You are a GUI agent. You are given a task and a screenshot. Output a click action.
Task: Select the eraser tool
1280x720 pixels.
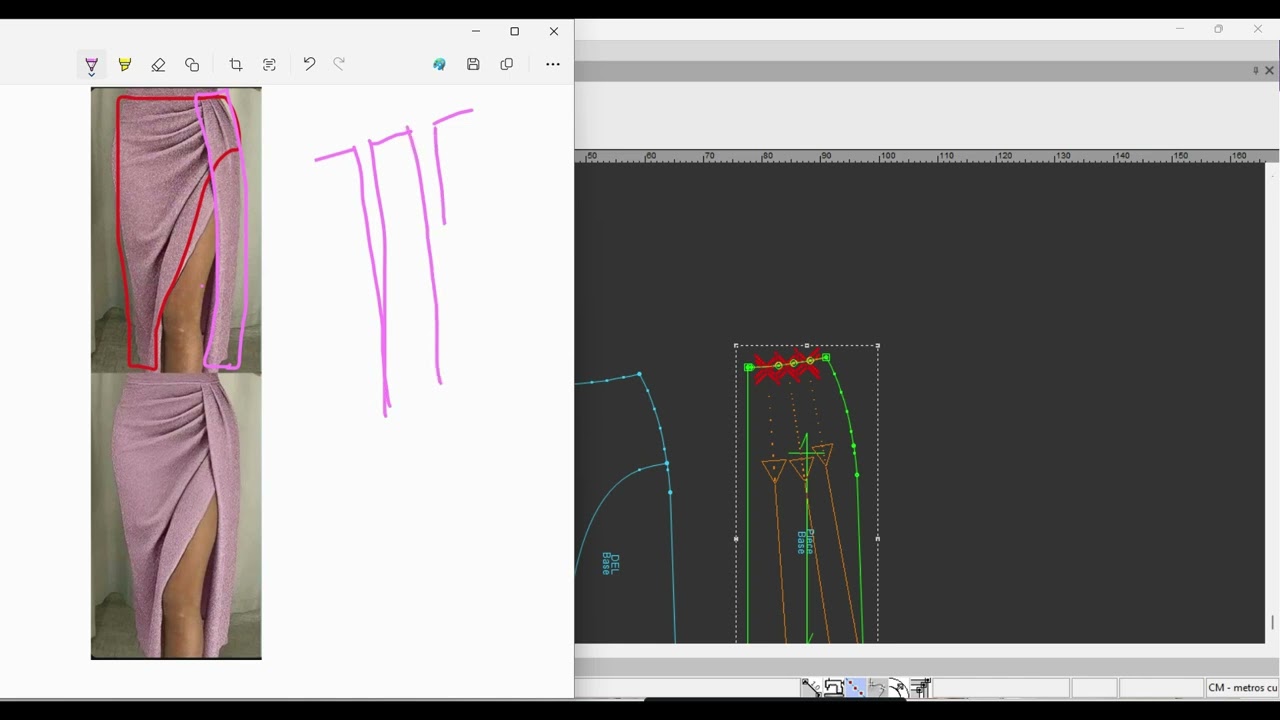click(x=158, y=65)
